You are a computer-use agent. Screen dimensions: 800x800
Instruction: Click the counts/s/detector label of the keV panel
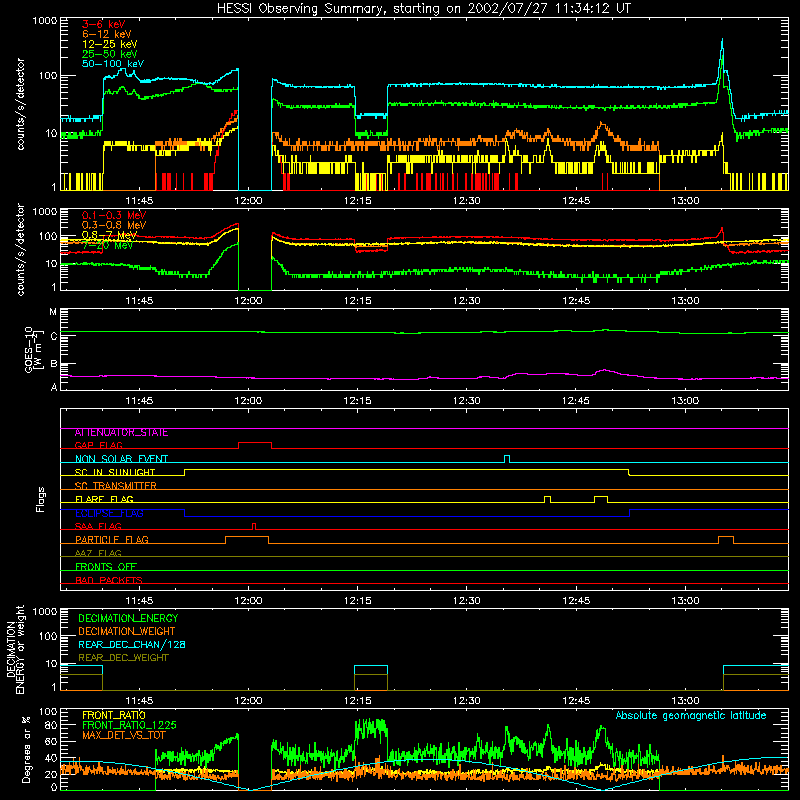[20, 104]
